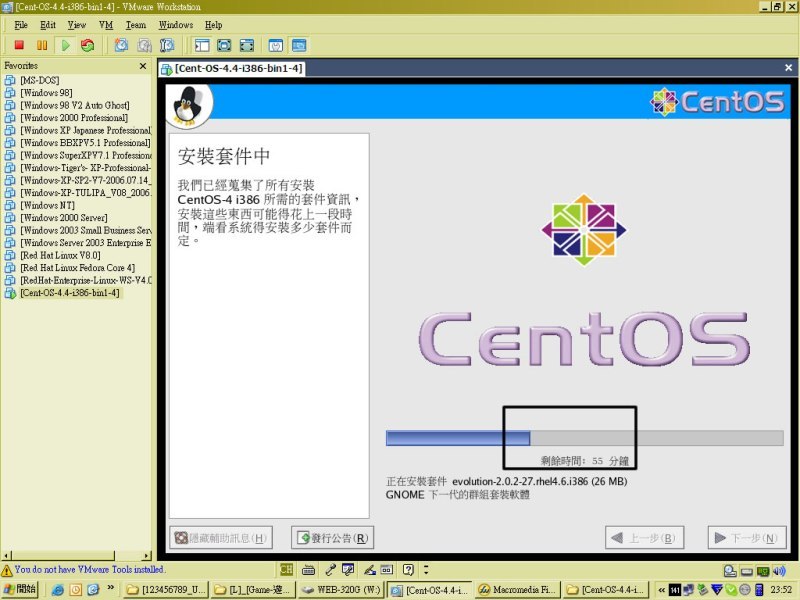This screenshot has width=800, height=600.
Task: Show the VM summary view icon
Action: [276, 45]
